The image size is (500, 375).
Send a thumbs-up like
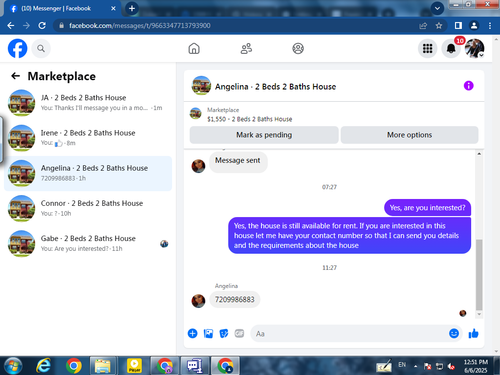pos(473,333)
